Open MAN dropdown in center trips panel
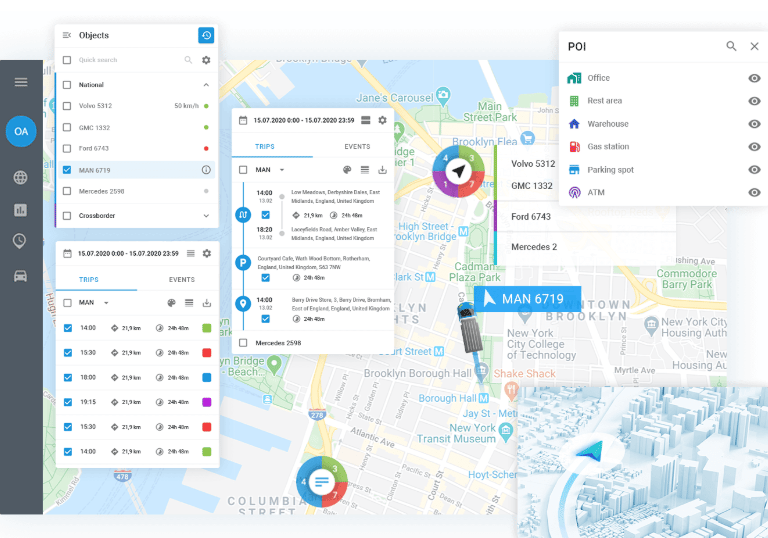 (x=282, y=170)
